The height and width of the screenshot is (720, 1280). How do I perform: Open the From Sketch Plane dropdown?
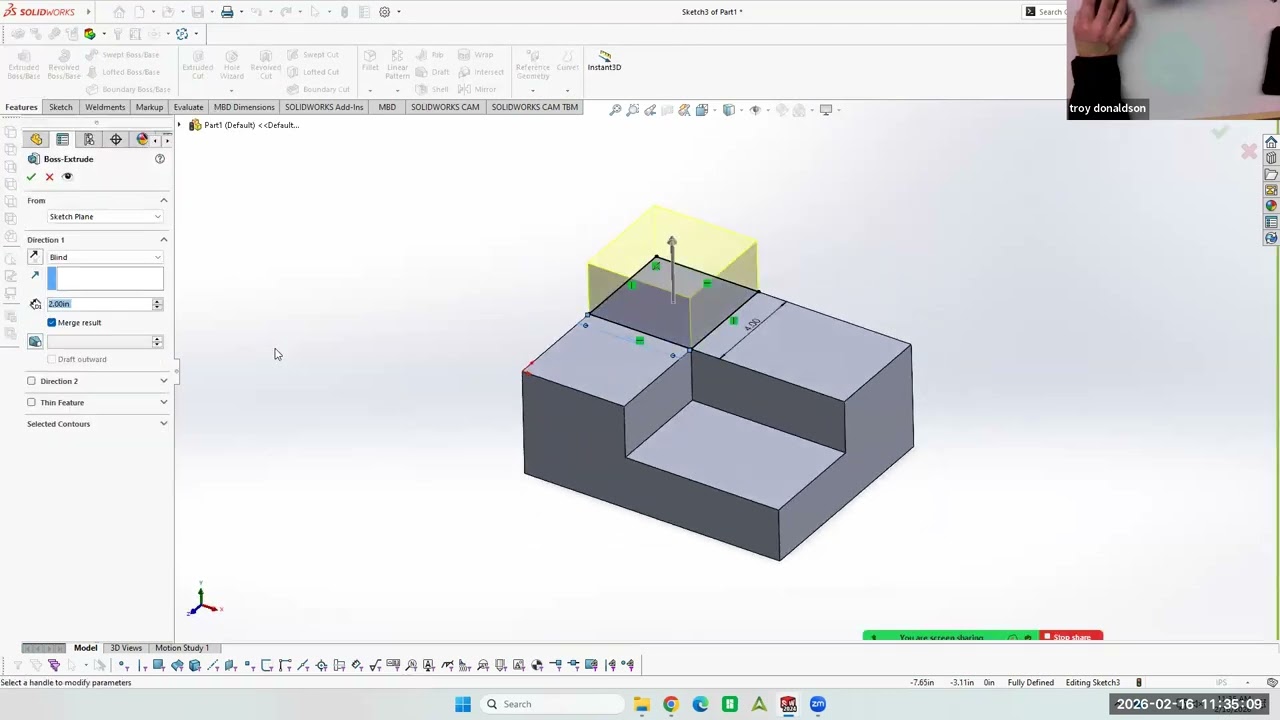point(105,217)
